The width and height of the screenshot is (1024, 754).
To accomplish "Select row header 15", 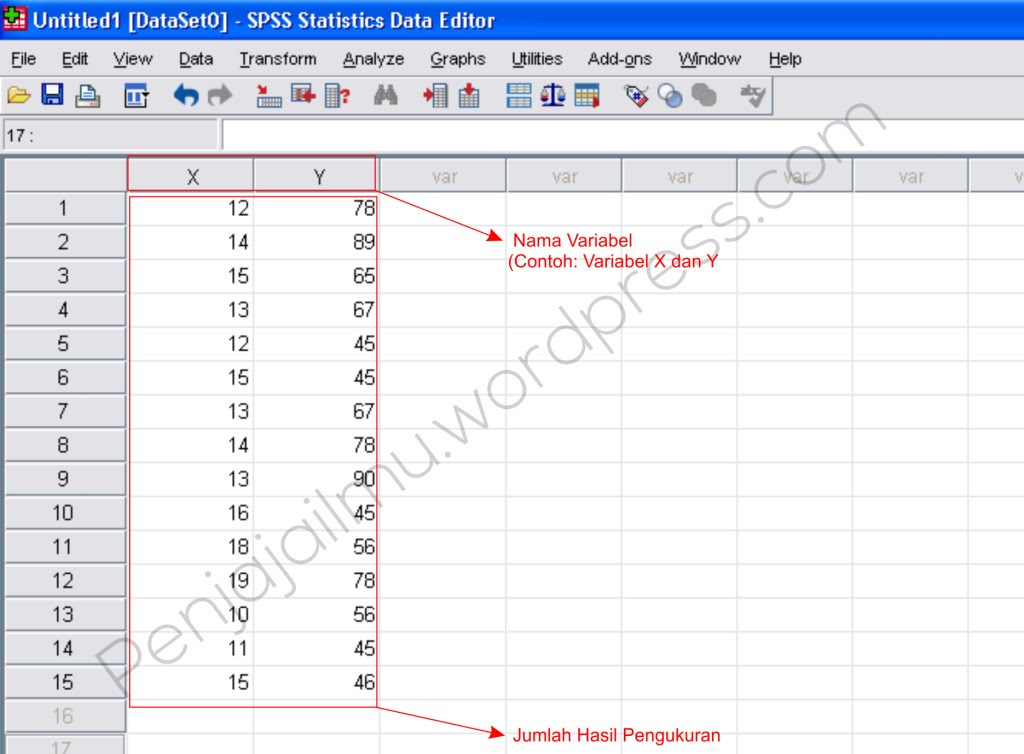I will 65,683.
